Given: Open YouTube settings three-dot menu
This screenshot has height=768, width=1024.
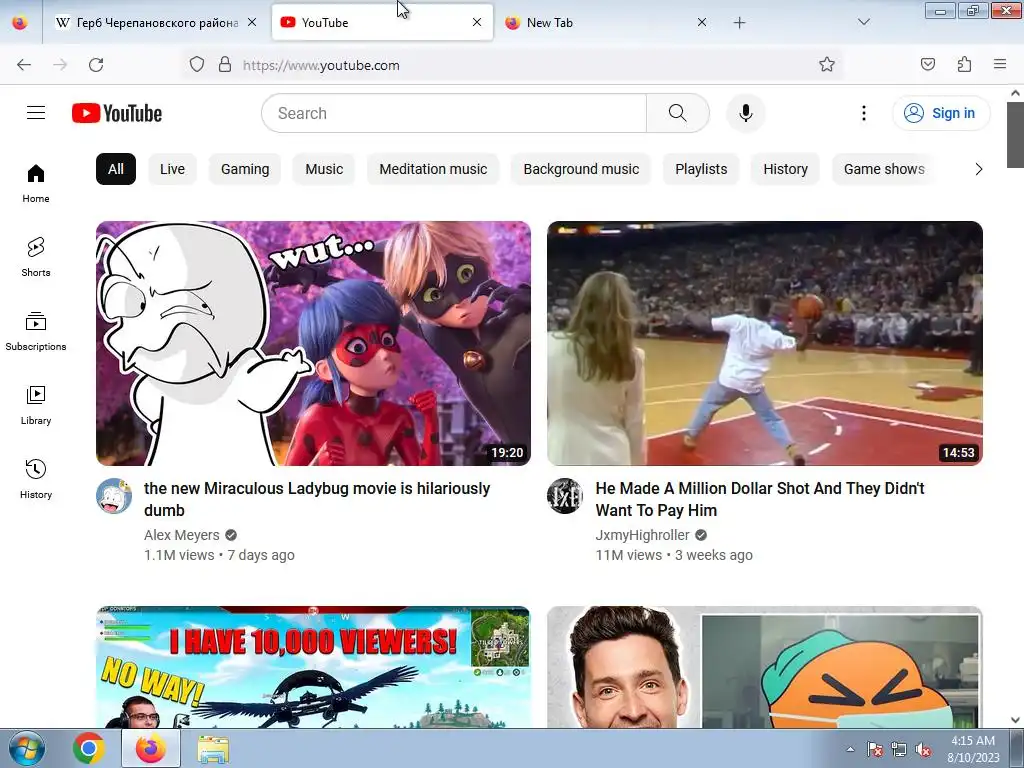Looking at the screenshot, I should (863, 113).
